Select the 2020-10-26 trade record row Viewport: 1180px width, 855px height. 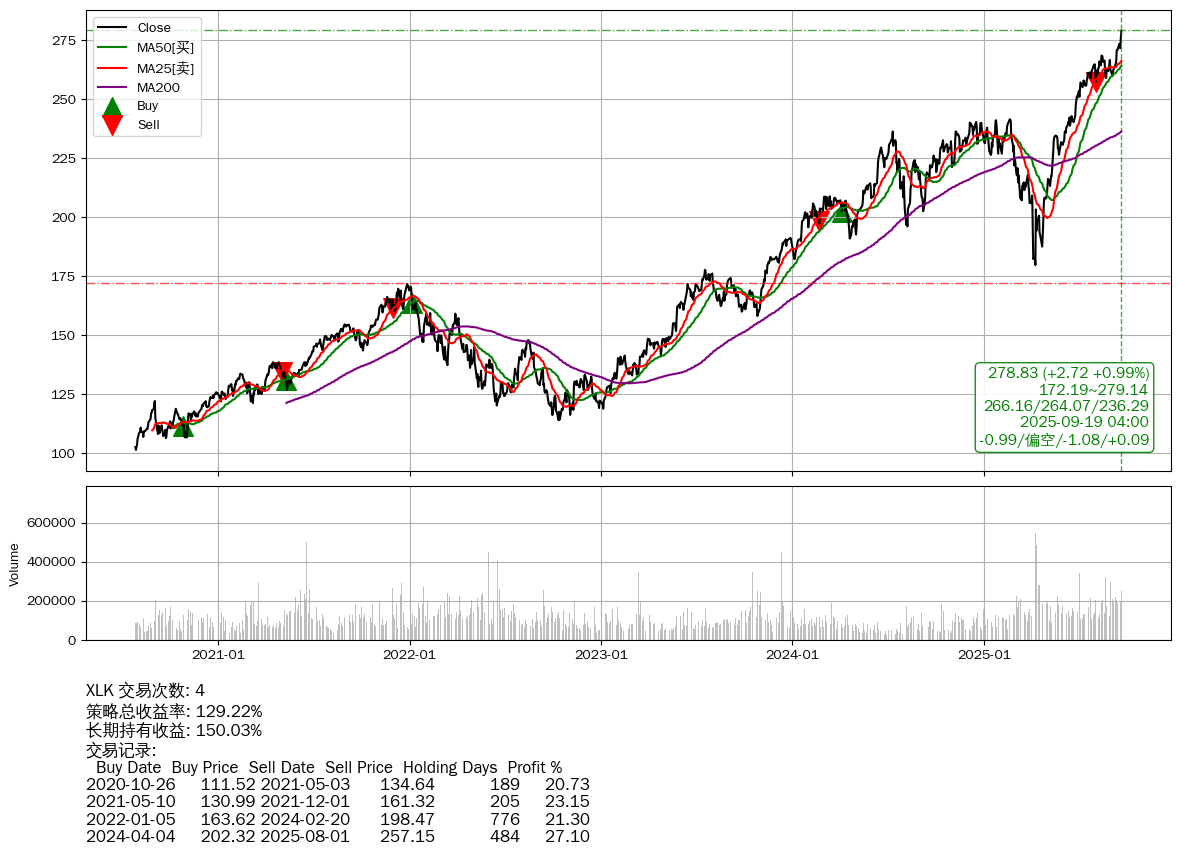point(337,785)
